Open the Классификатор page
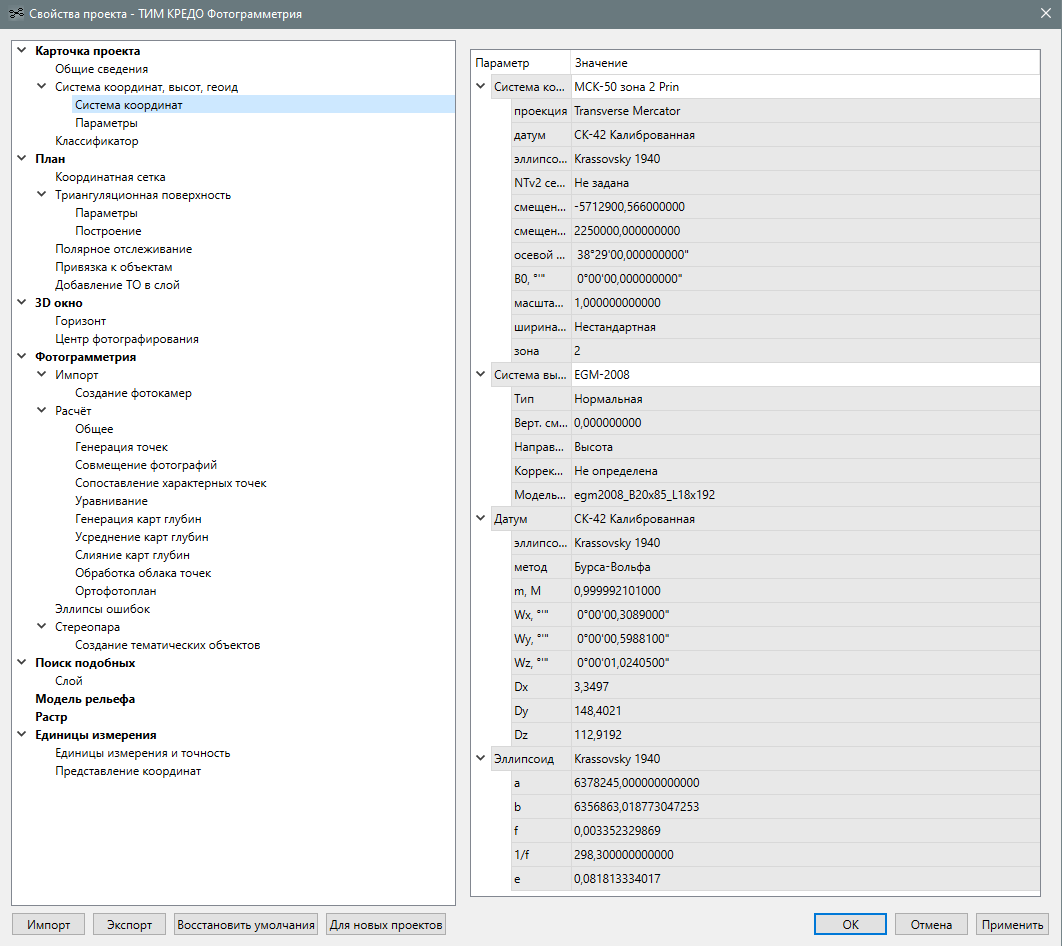This screenshot has width=1062, height=946. click(97, 141)
